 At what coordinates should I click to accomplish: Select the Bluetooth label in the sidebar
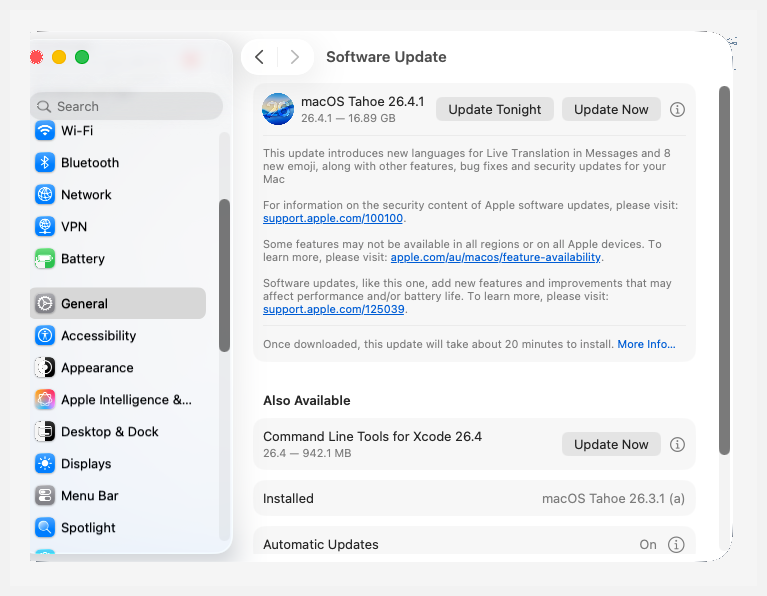click(90, 162)
